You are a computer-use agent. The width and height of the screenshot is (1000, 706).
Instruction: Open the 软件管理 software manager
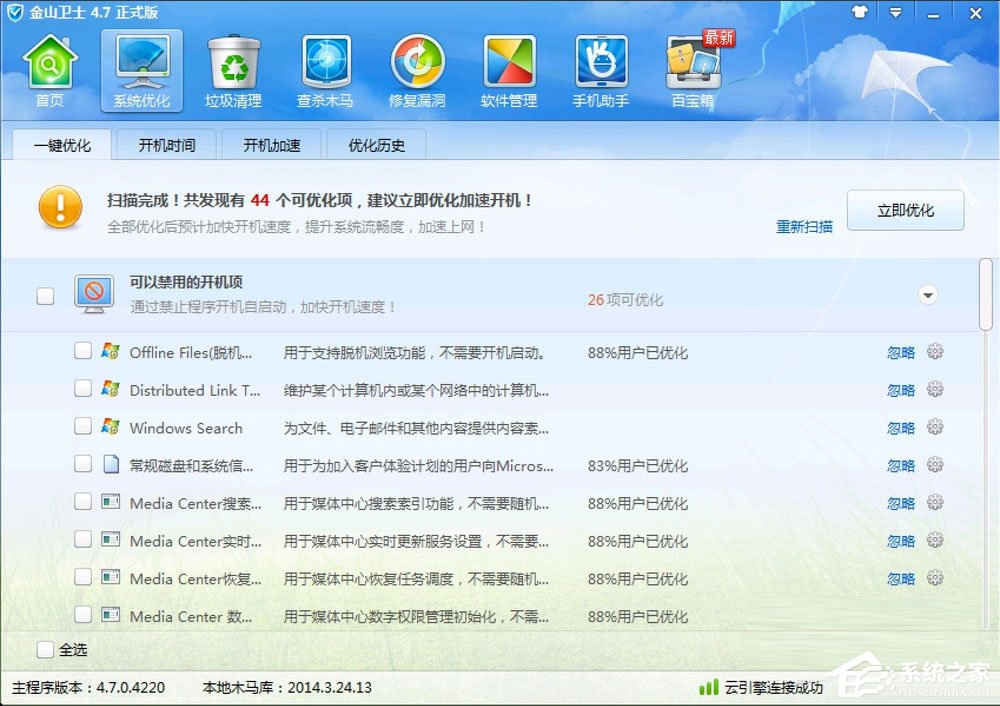(x=509, y=70)
